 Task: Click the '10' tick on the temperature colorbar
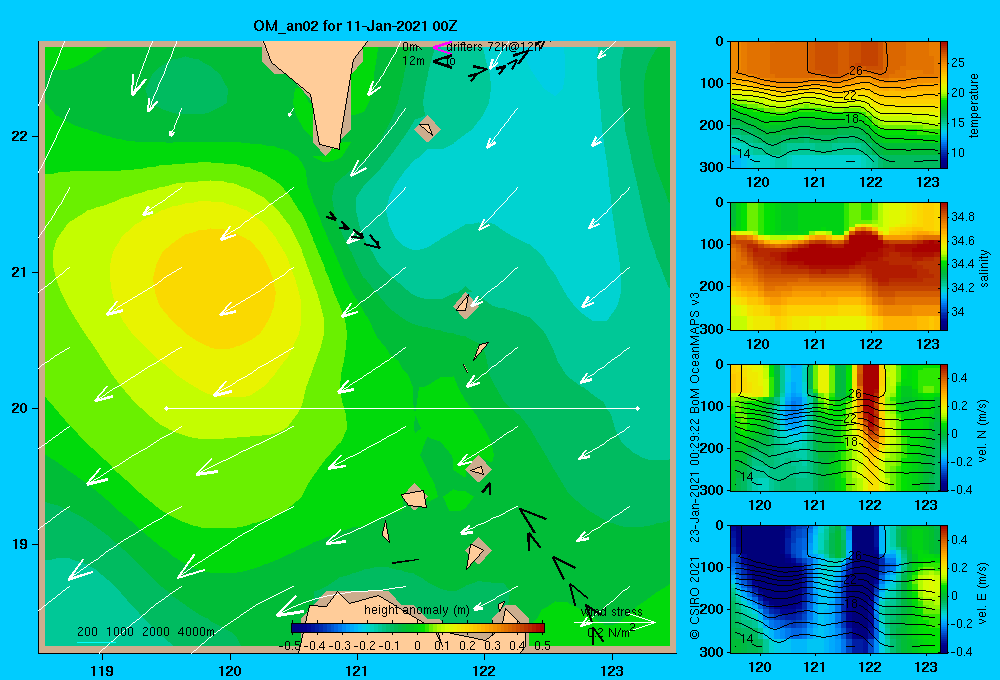[958, 152]
